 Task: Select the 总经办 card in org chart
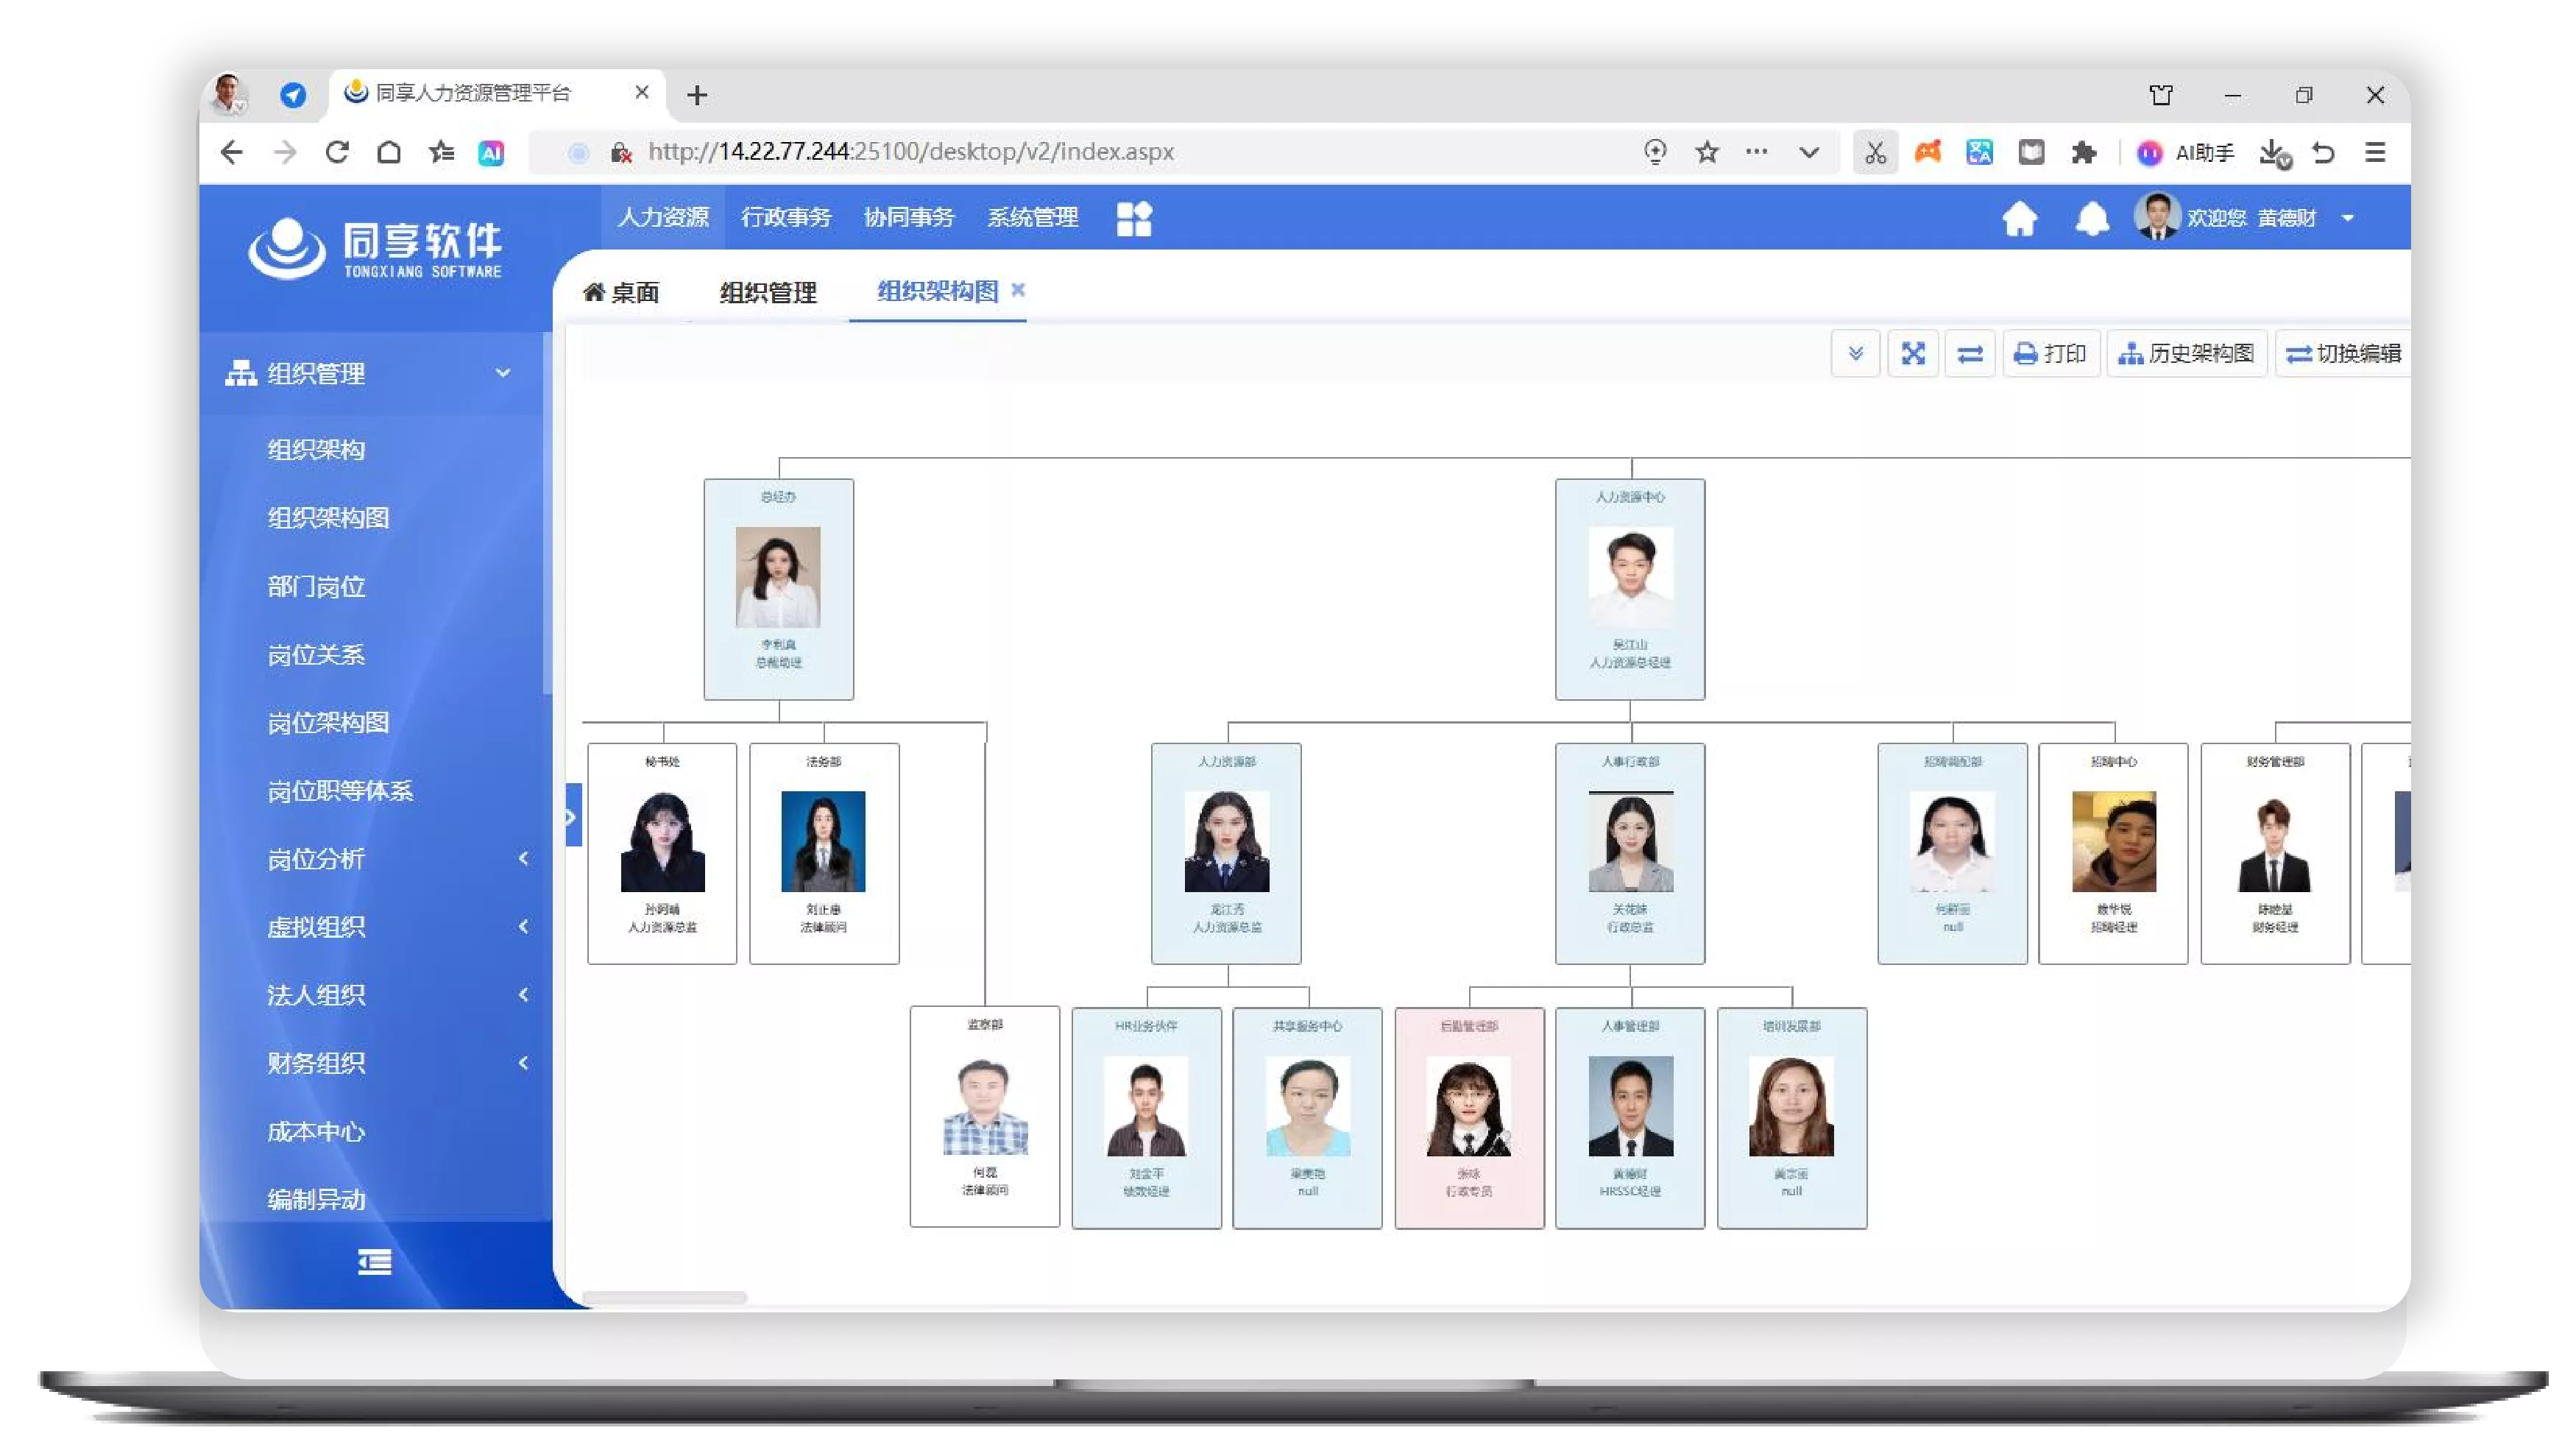pyautogui.click(x=778, y=589)
